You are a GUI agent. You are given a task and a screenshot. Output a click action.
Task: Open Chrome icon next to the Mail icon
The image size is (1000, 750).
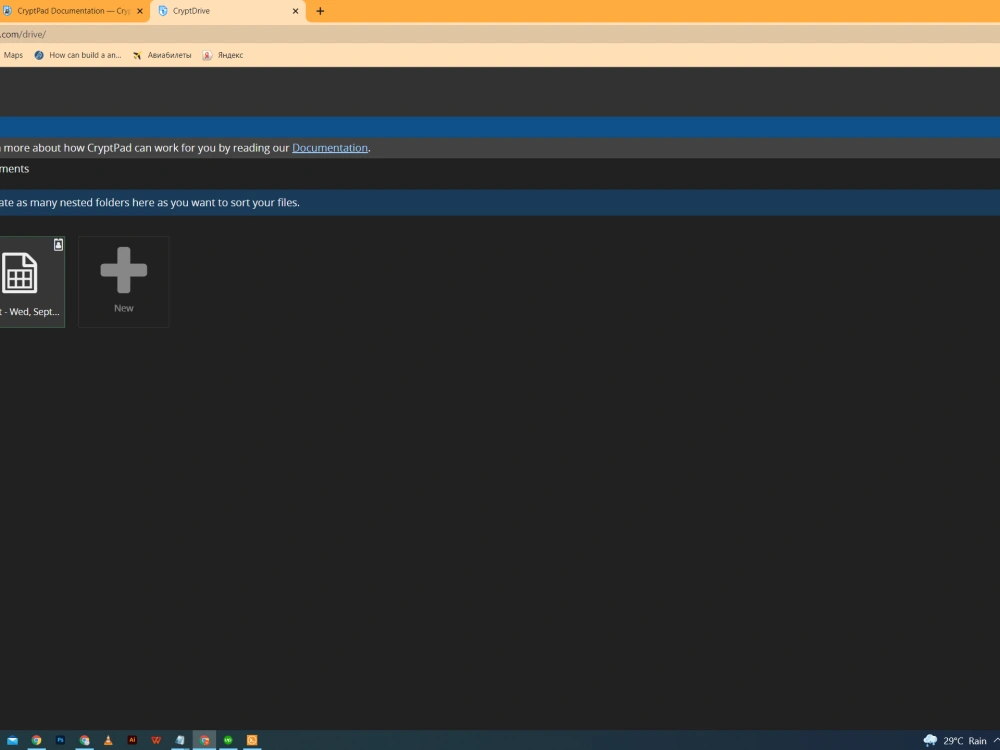coord(36,740)
